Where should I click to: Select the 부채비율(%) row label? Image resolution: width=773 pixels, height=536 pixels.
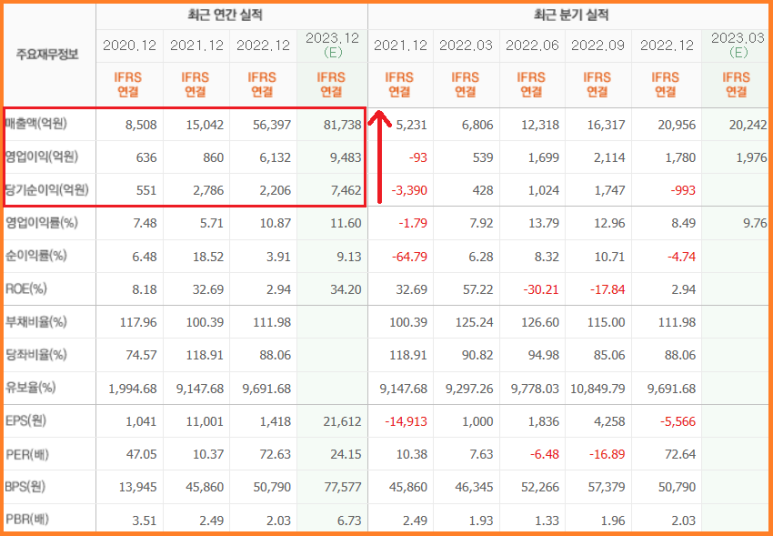coord(35,322)
